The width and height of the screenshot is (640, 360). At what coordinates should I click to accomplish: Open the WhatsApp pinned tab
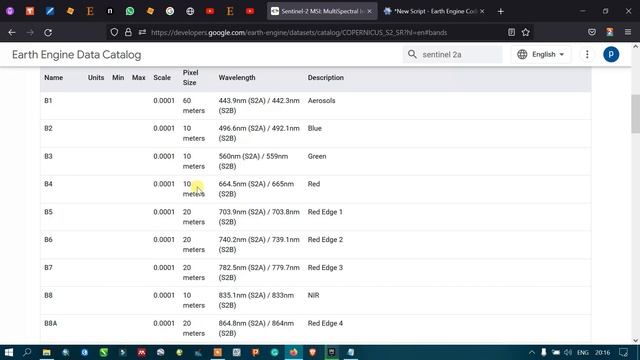tap(130, 11)
